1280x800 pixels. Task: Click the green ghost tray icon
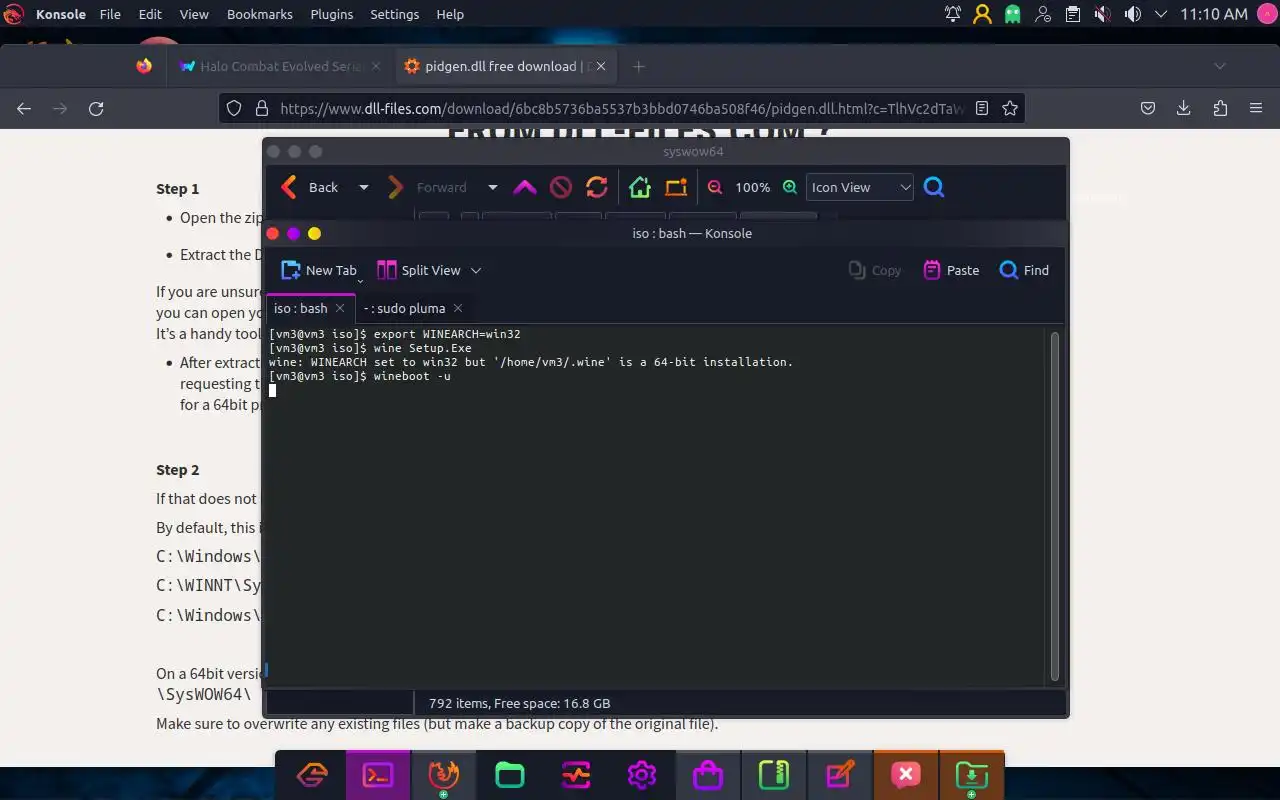pos(1013,14)
